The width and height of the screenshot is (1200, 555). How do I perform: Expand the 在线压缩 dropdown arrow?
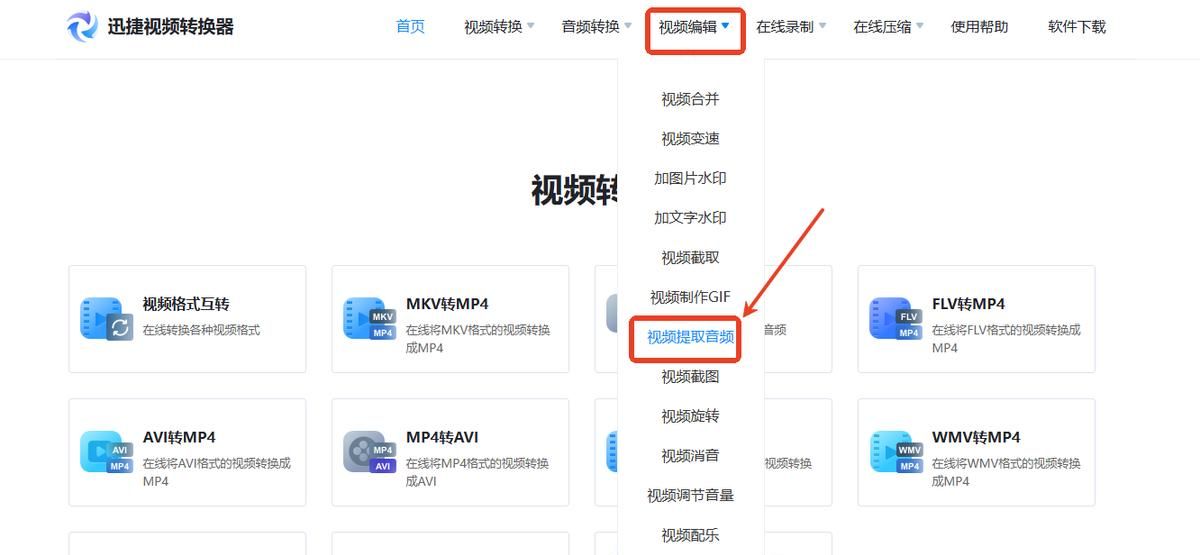coord(919,26)
